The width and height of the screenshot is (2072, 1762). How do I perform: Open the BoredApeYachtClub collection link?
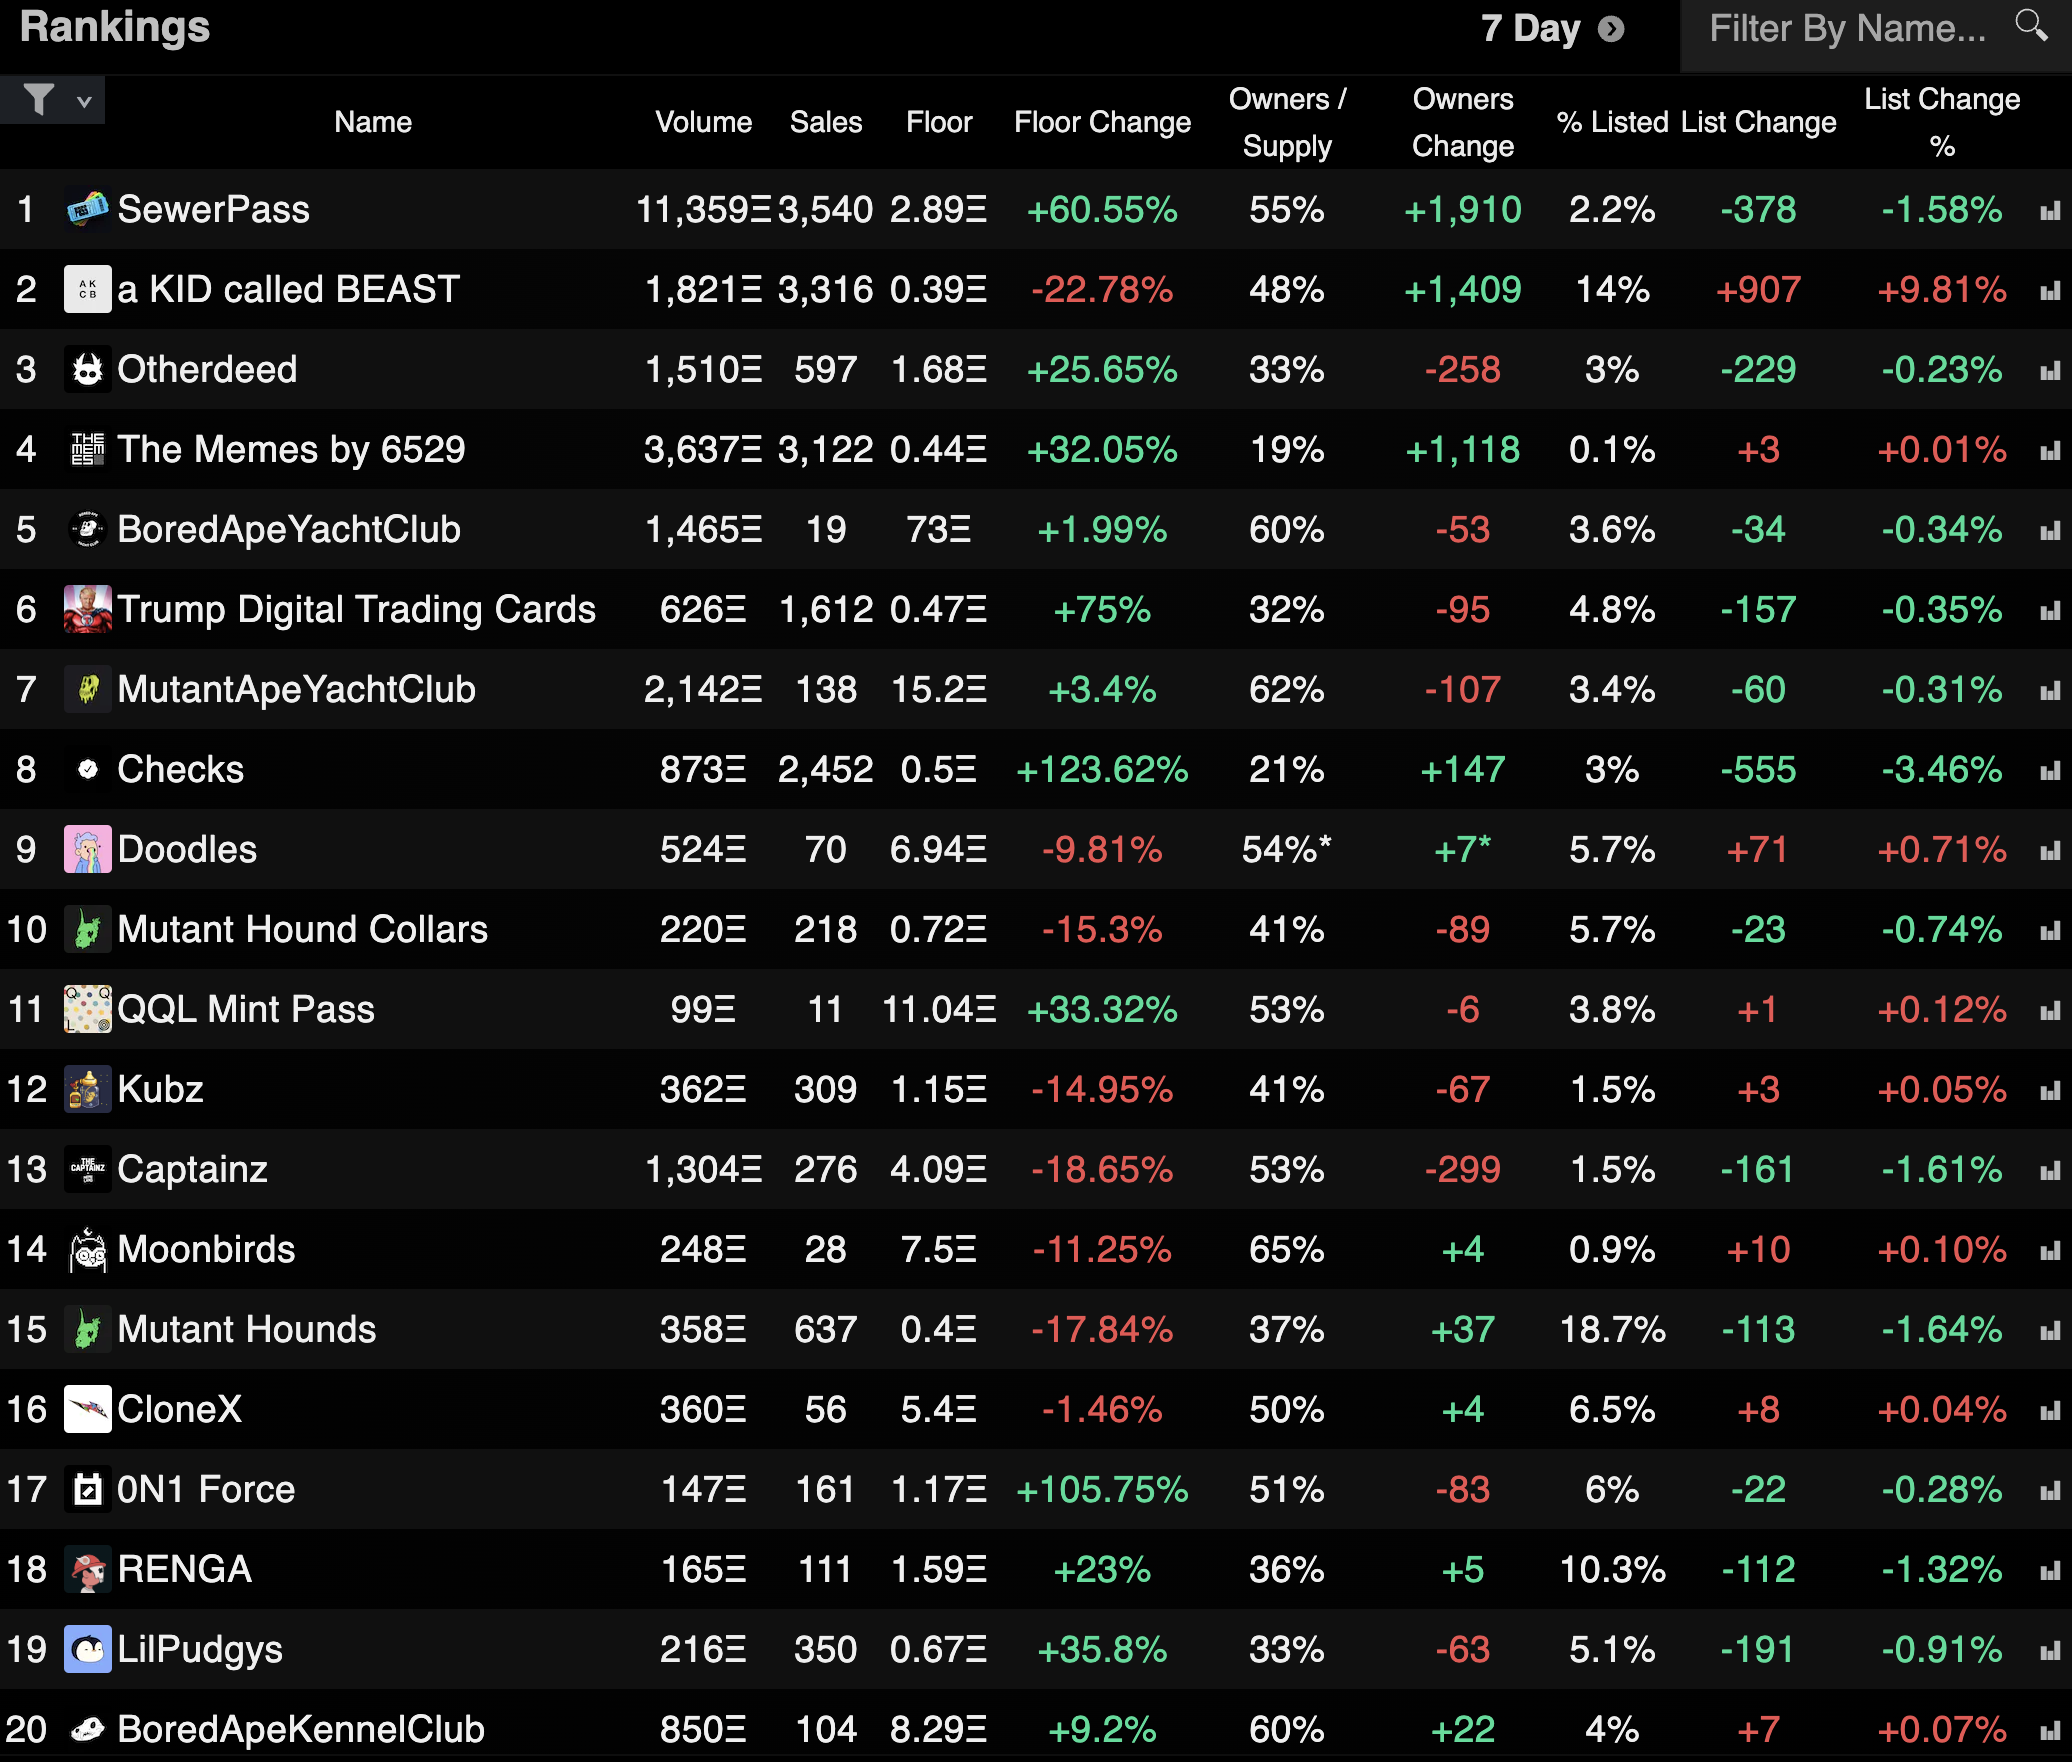click(289, 529)
